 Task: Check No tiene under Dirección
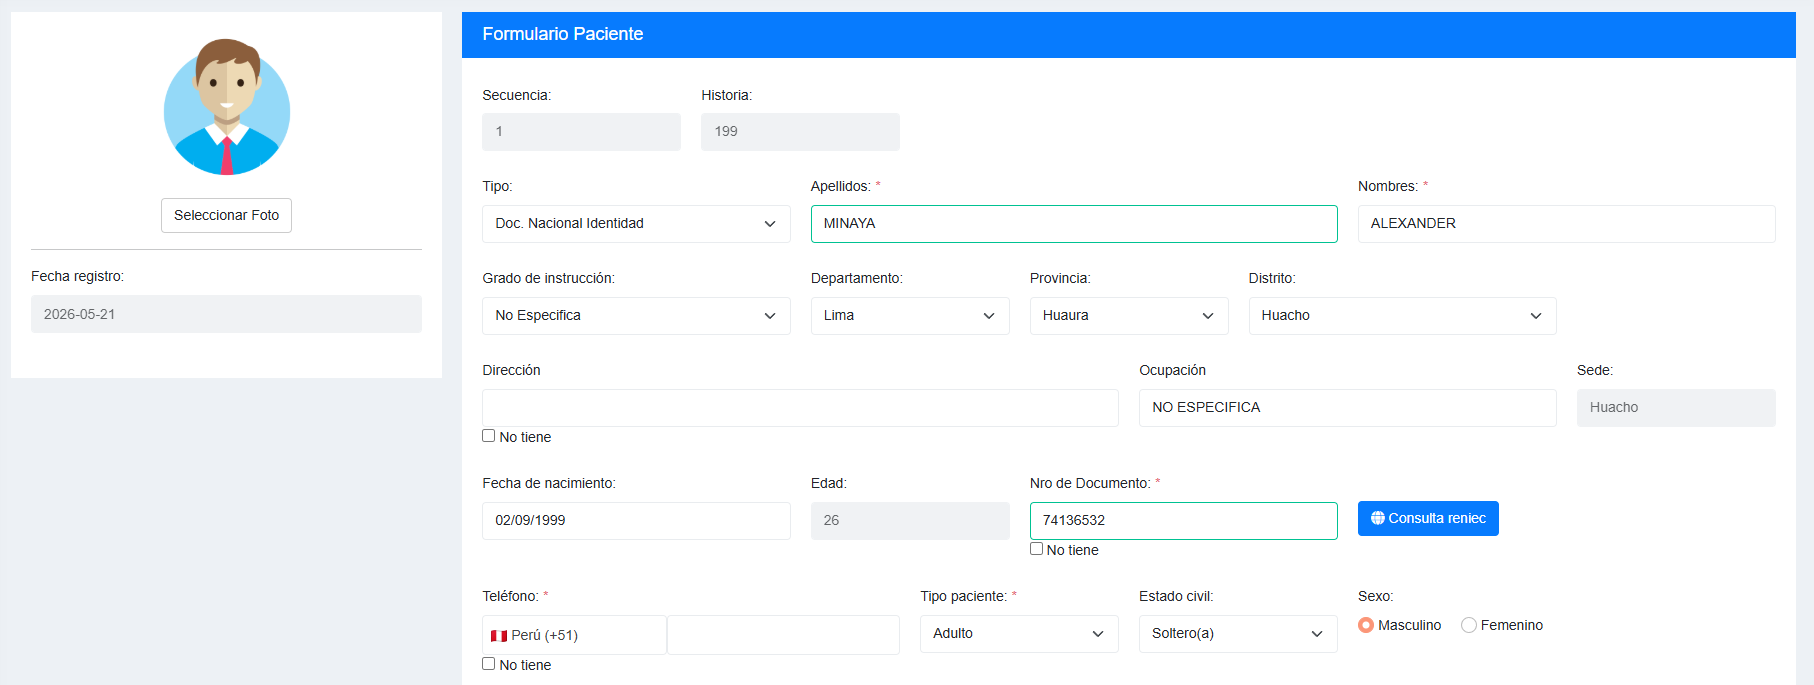coord(489,436)
